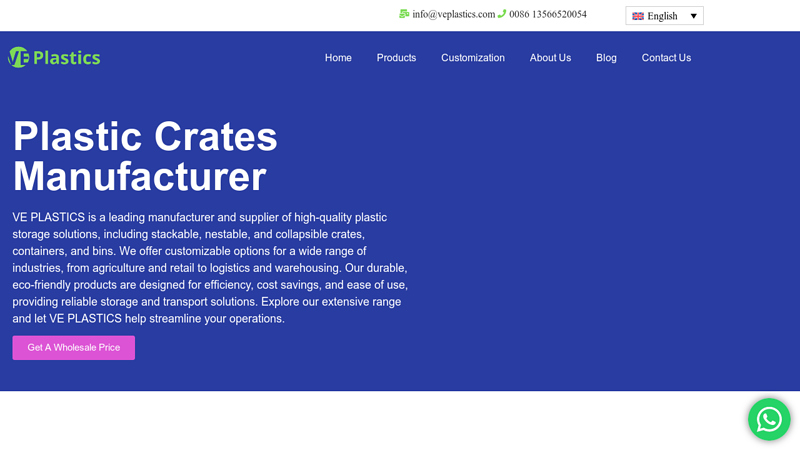
Task: Open the Customization page
Action: [x=473, y=58]
